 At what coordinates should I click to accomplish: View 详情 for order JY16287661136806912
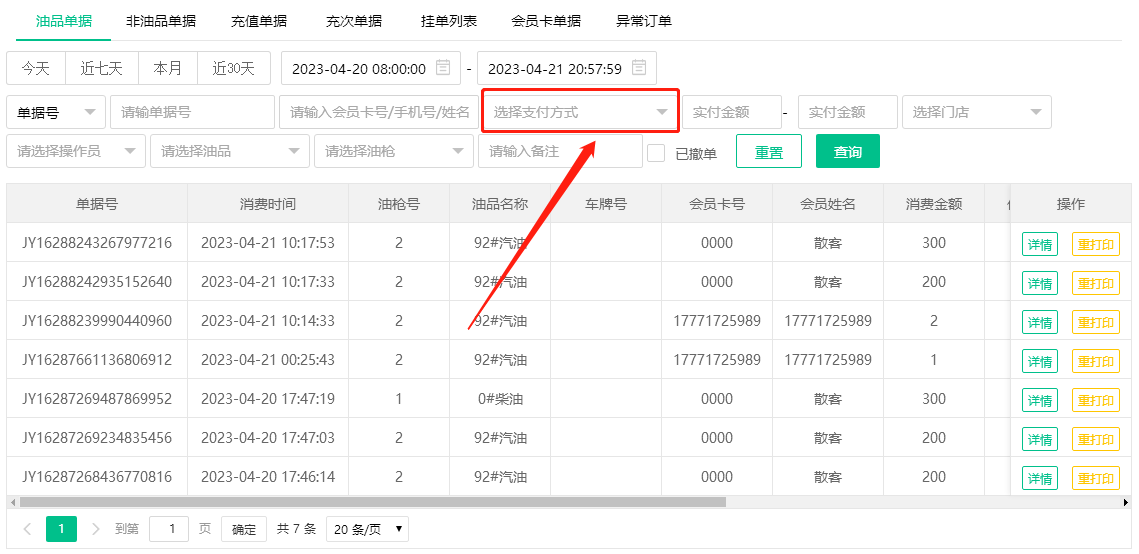pos(1040,362)
